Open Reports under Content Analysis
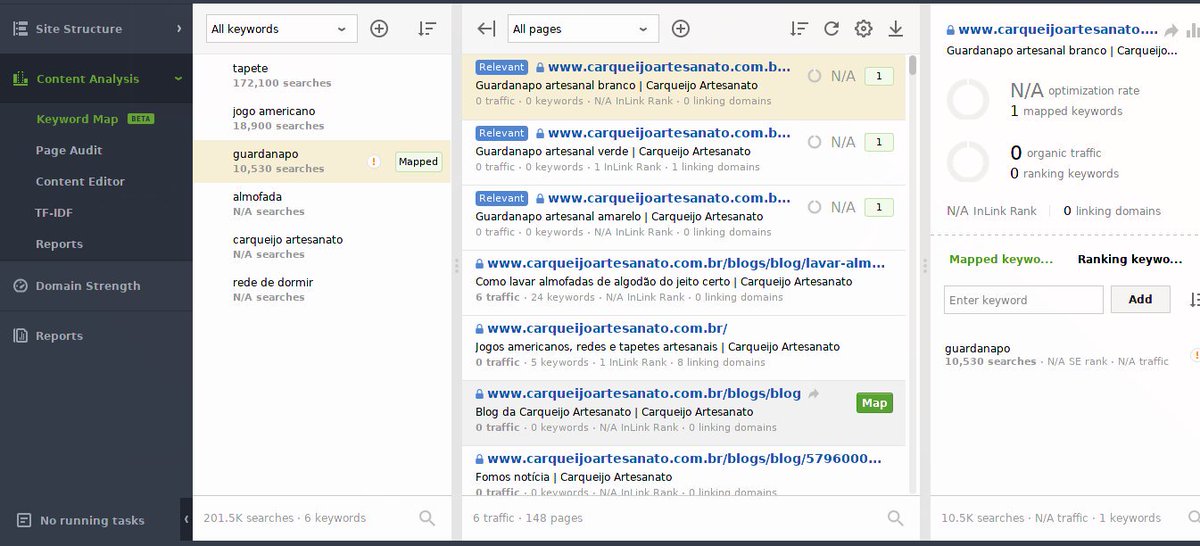The image size is (1200, 546). tap(59, 244)
